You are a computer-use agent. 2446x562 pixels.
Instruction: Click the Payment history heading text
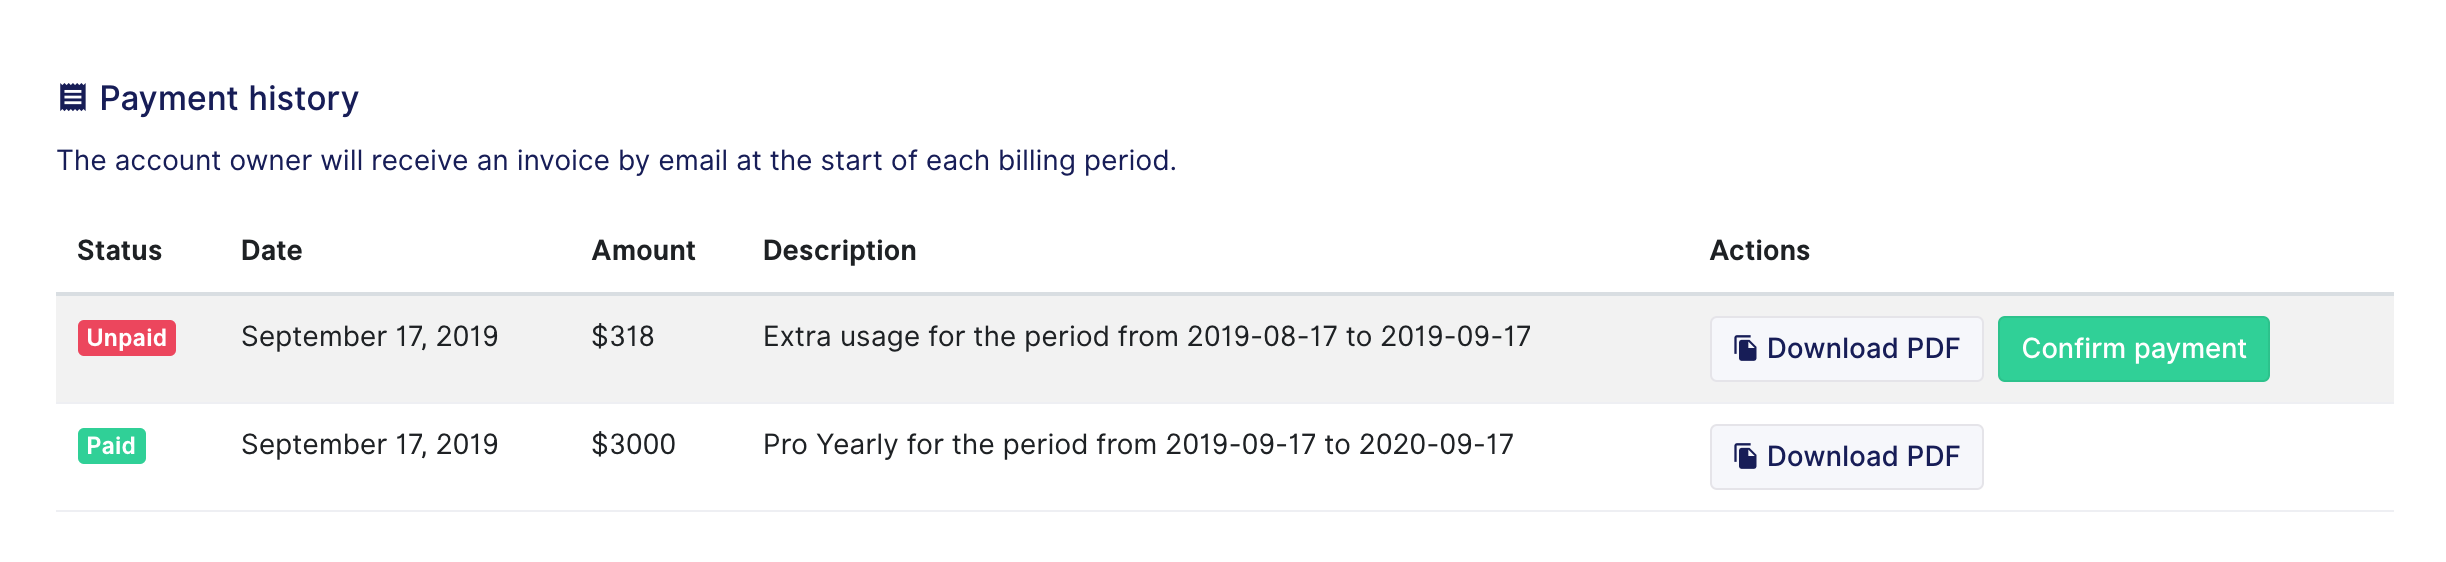229,98
